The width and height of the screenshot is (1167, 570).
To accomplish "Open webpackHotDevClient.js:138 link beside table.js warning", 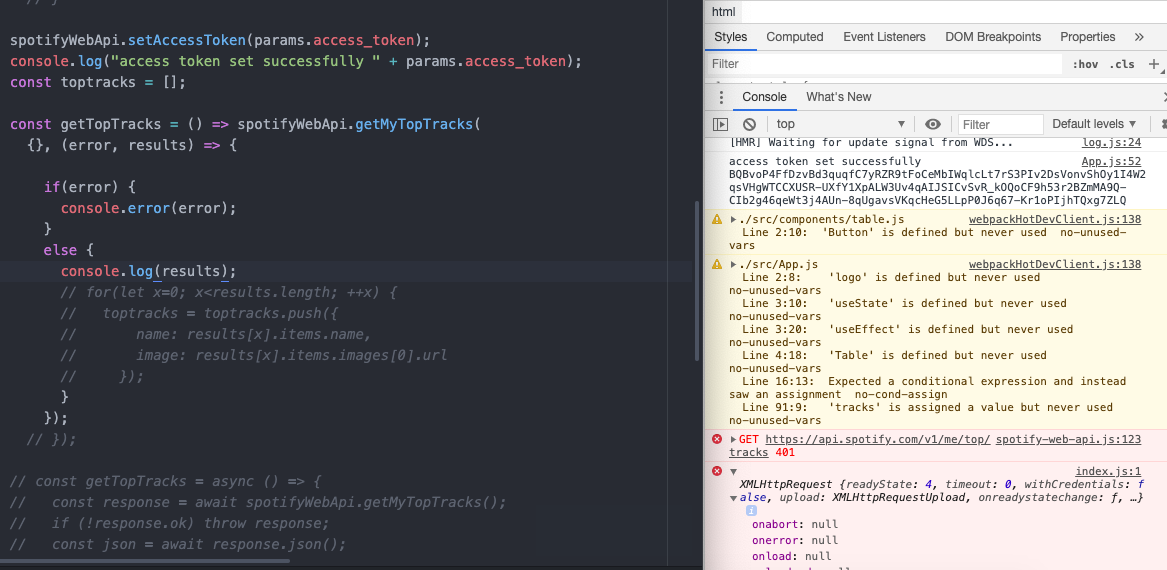I will point(1055,220).
